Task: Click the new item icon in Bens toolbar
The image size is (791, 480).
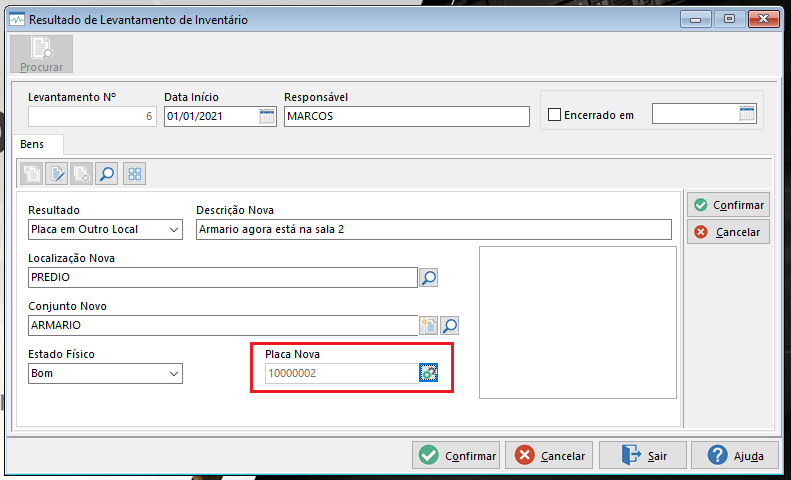Action: point(32,174)
